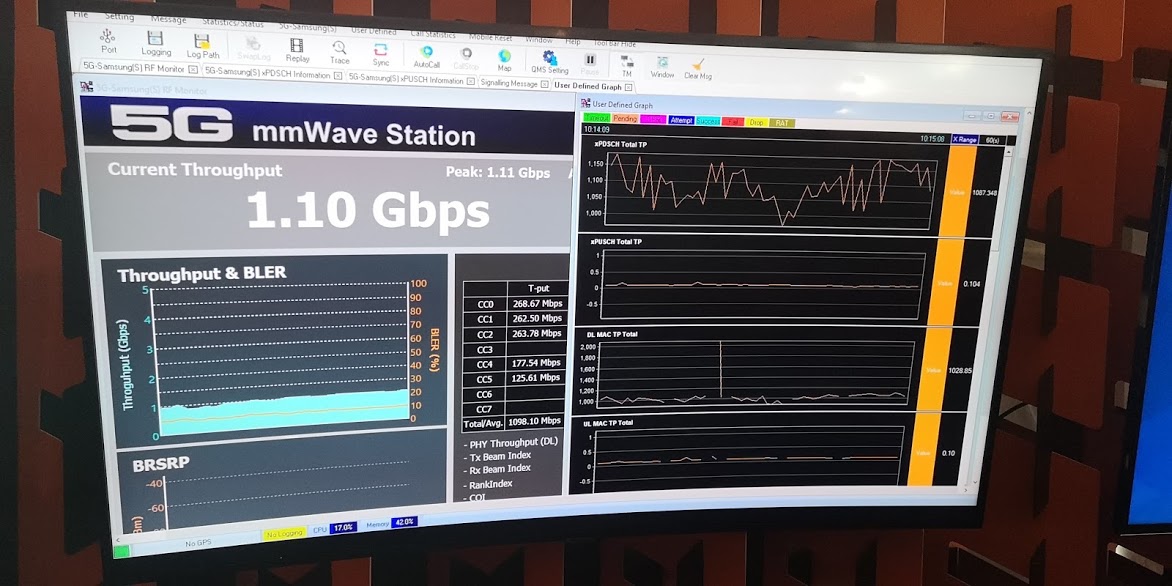
Task: Click the orange Value bar for UL MAC TP Total
Action: coord(925,451)
